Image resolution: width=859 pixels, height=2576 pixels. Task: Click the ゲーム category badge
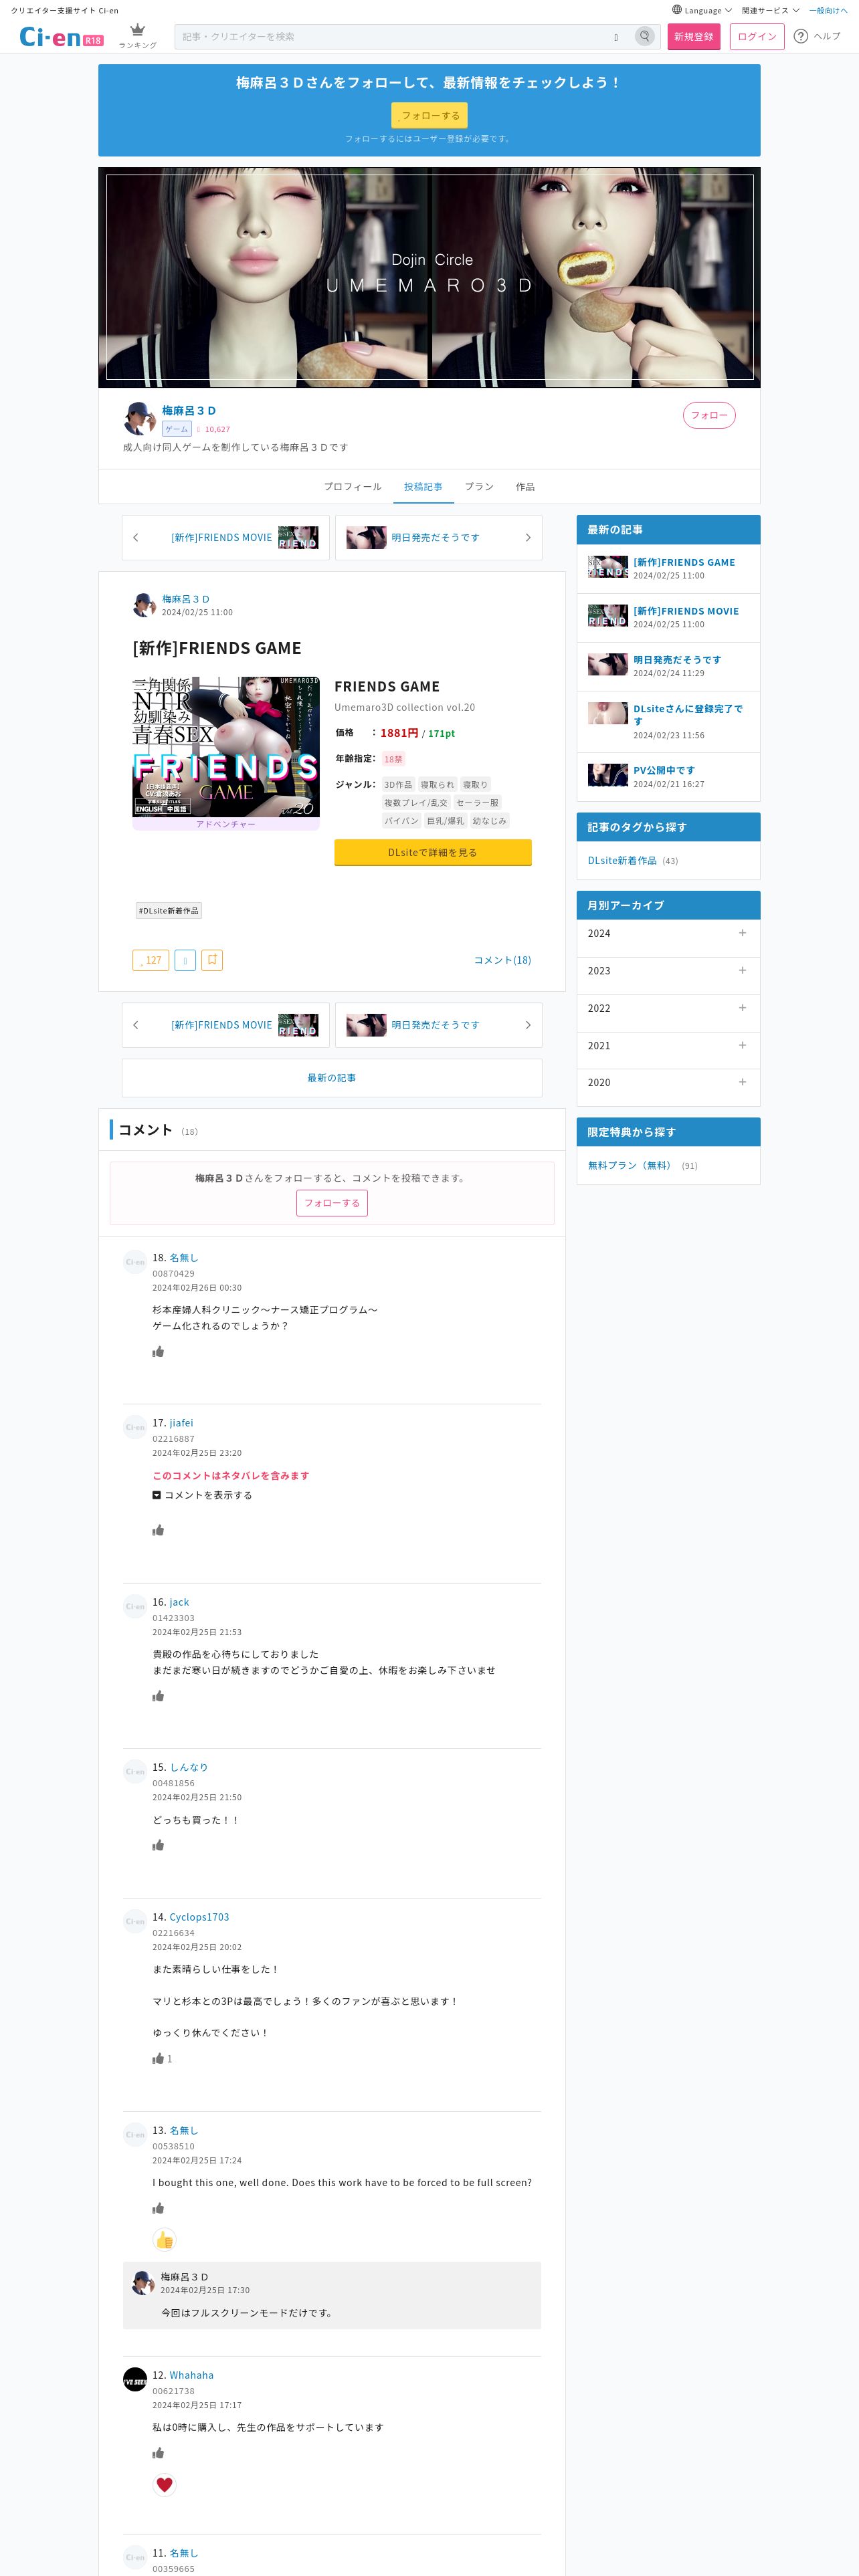[177, 429]
